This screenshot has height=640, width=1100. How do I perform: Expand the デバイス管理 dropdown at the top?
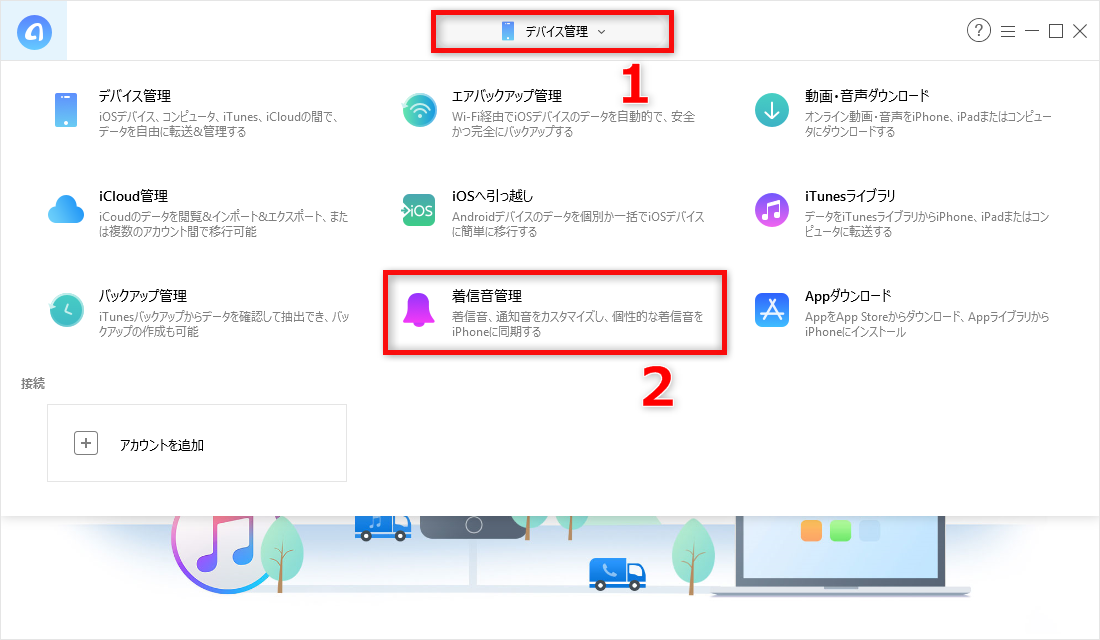[x=552, y=31]
